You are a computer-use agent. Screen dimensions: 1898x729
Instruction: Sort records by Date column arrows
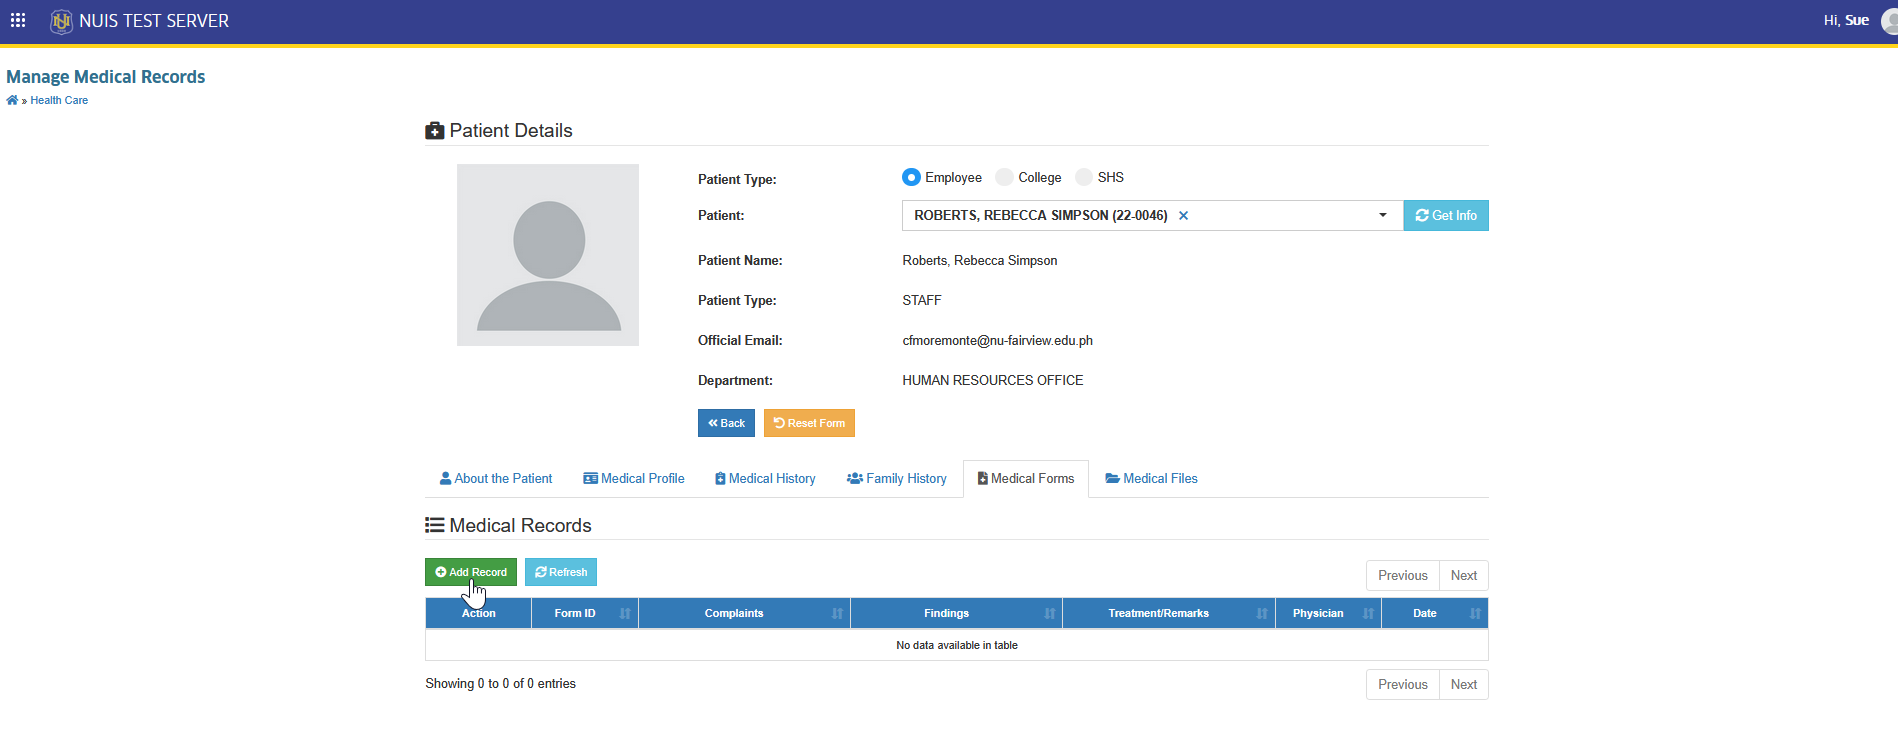(x=1475, y=614)
